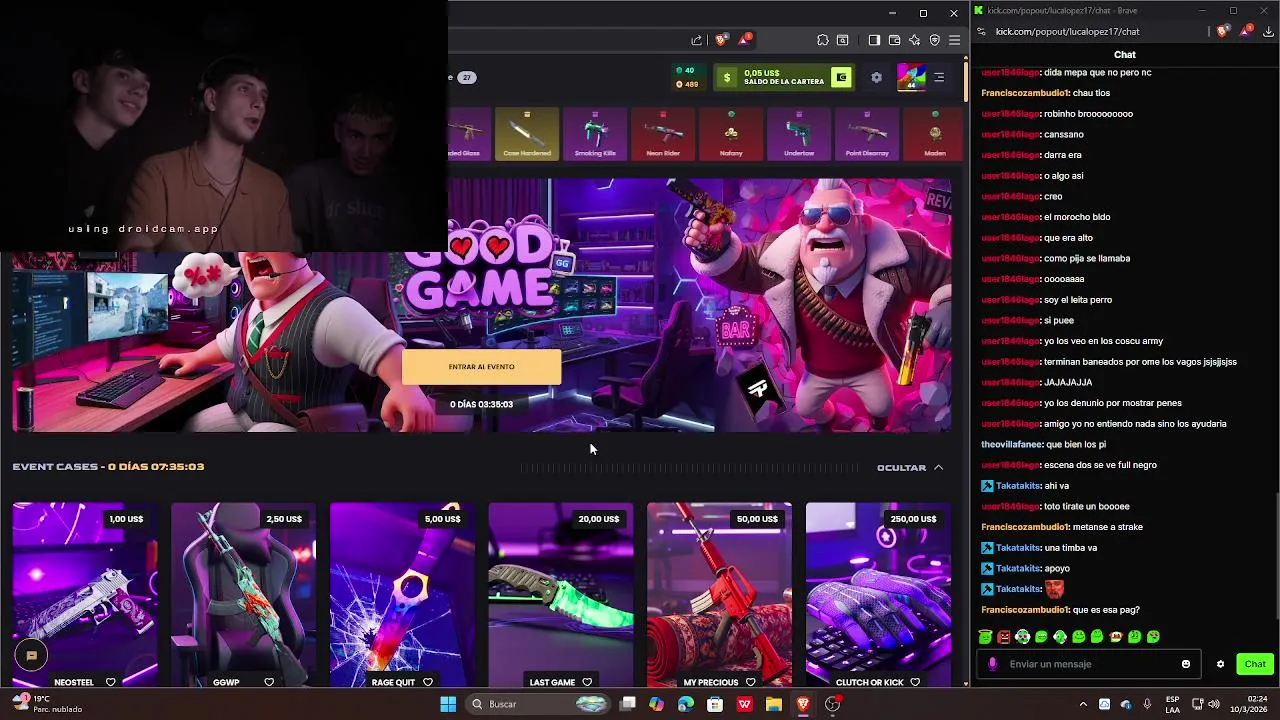Click the 0,05 US$ wallet balance text
Screen dimensions: 1280x720
[762, 73]
